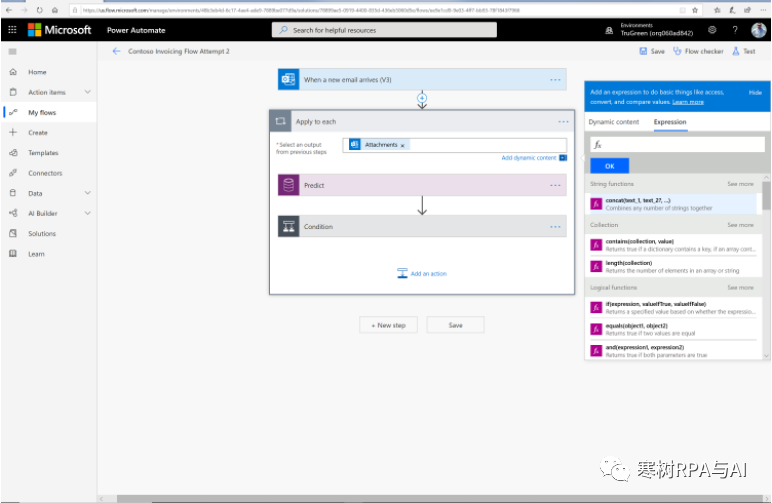772x503 pixels.
Task: Open Apply to each ellipsis menu
Action: [563, 122]
